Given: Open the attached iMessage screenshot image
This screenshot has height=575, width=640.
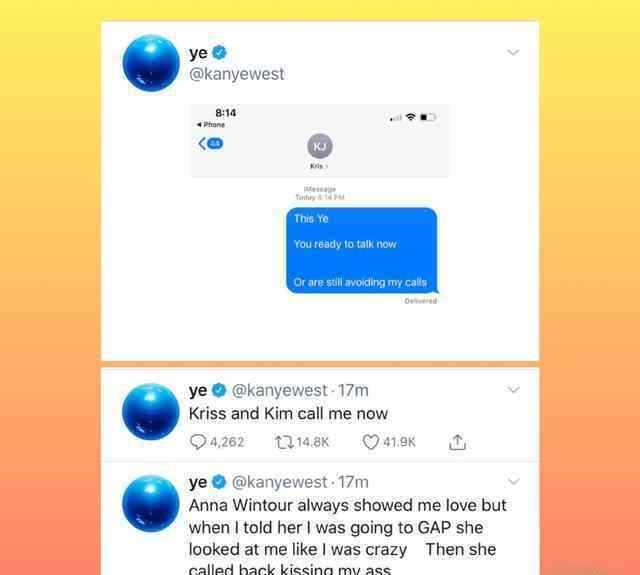Looking at the screenshot, I should click(320, 205).
